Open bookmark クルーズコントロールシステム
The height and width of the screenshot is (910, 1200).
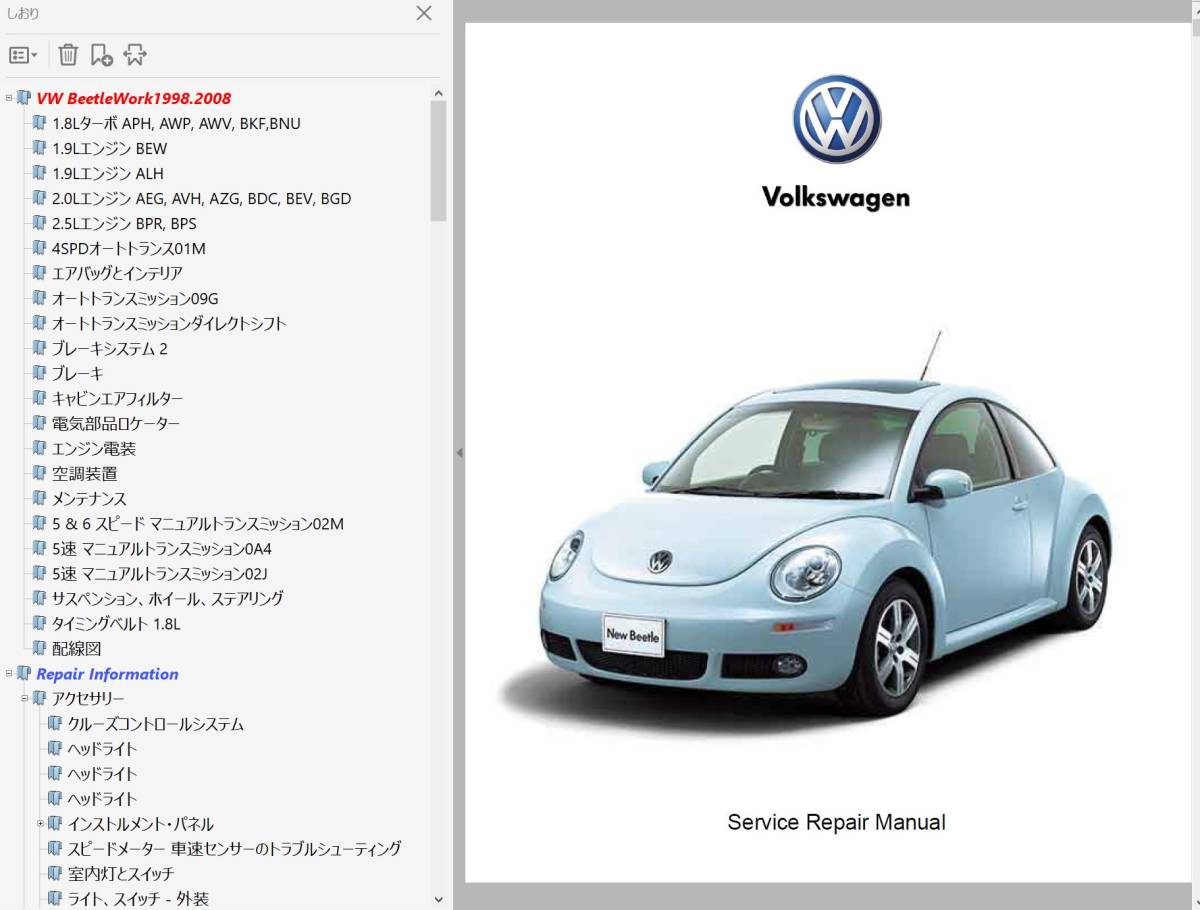point(155,724)
